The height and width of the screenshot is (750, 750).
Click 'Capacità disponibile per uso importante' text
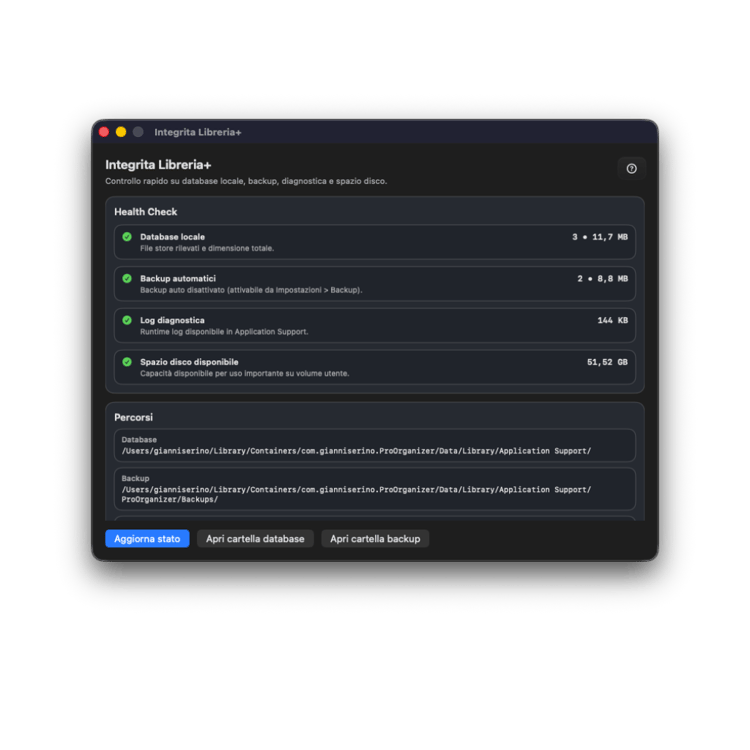(244, 373)
